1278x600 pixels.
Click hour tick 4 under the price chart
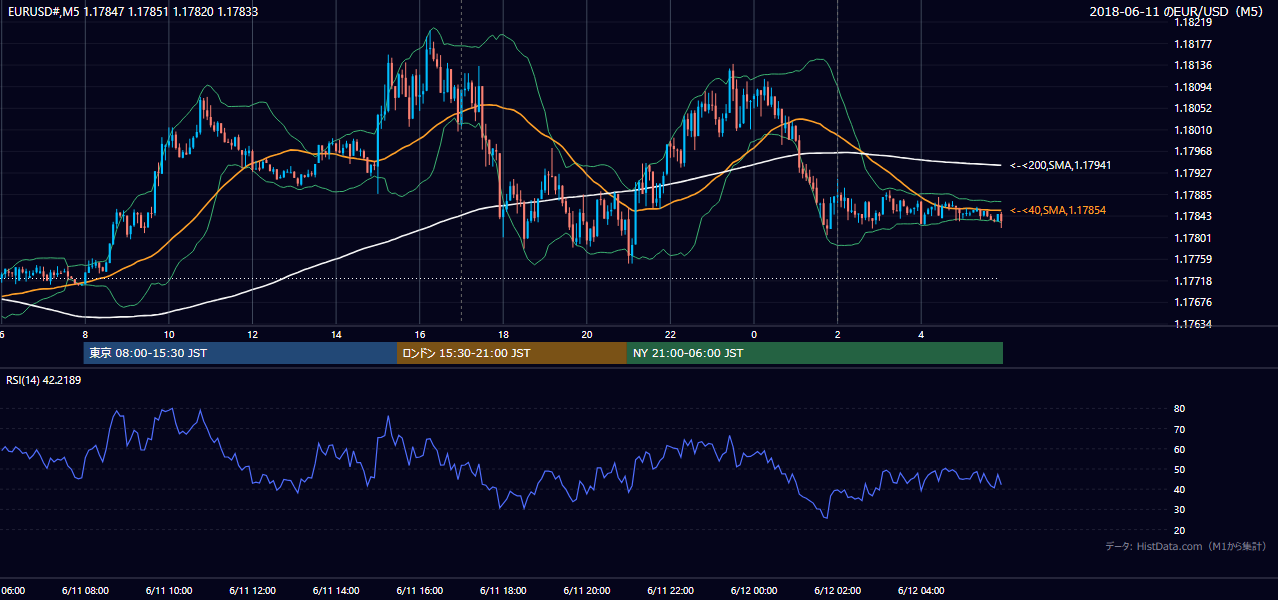(921, 334)
